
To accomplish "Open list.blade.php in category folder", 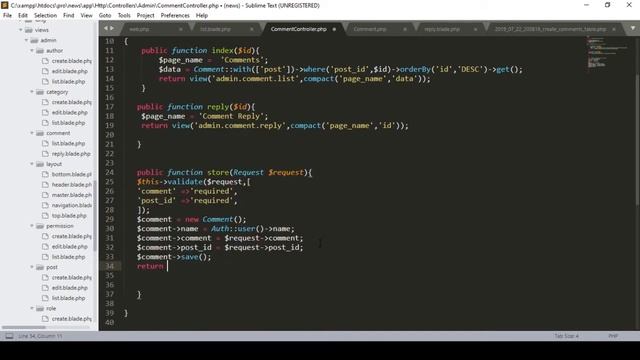I will tap(68, 123).
